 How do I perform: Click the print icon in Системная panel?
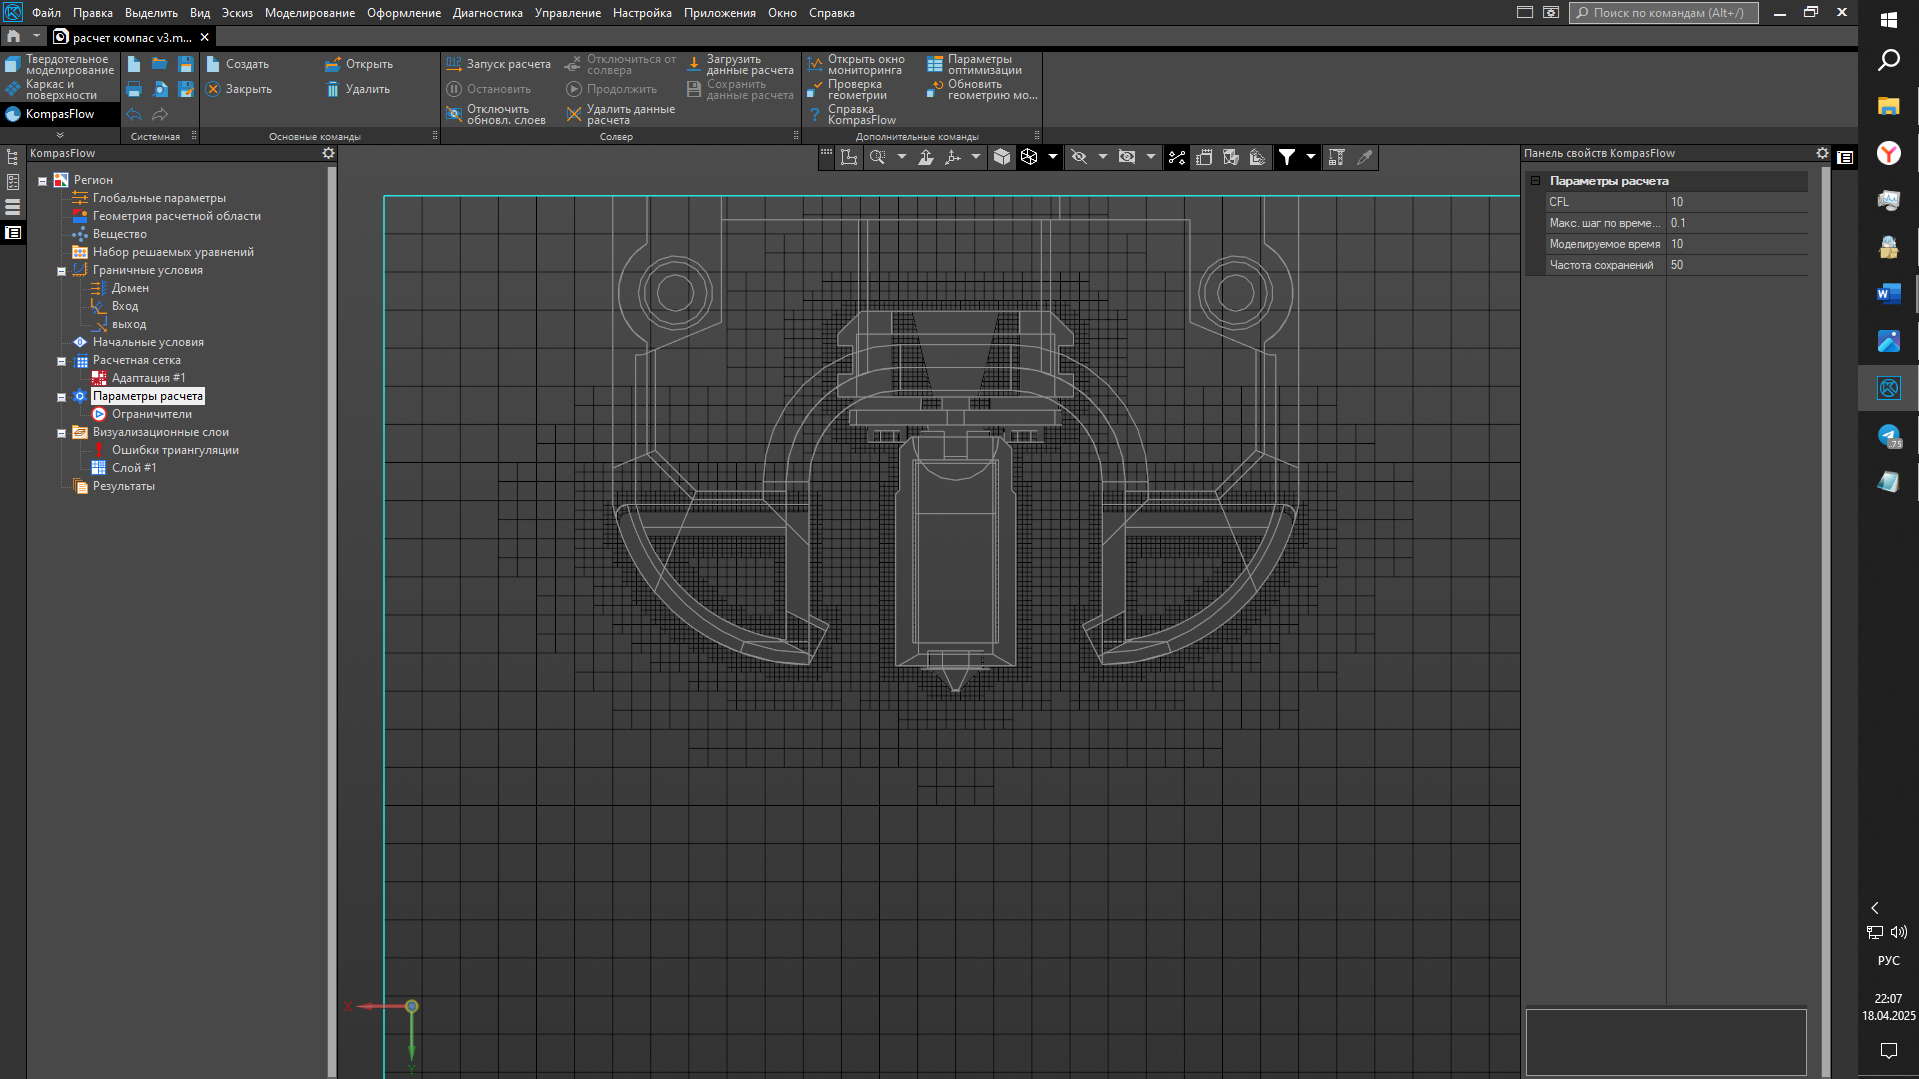tap(134, 90)
